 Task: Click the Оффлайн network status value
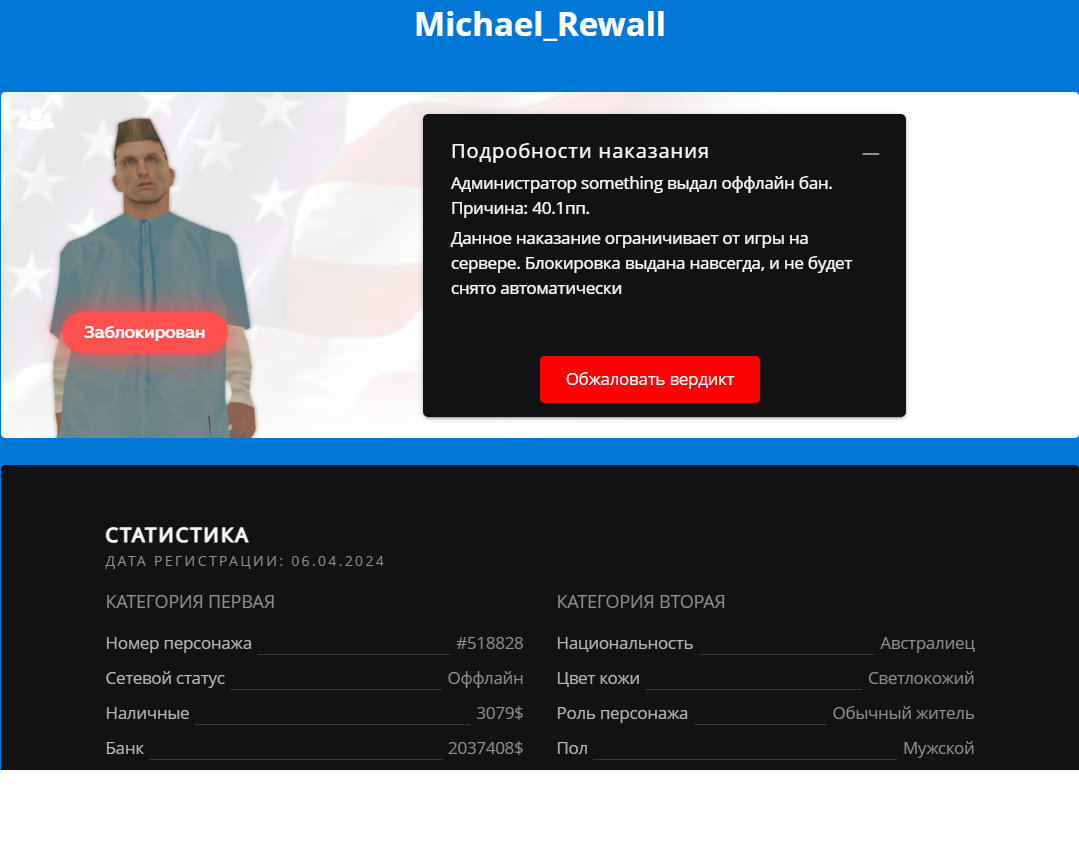point(485,678)
